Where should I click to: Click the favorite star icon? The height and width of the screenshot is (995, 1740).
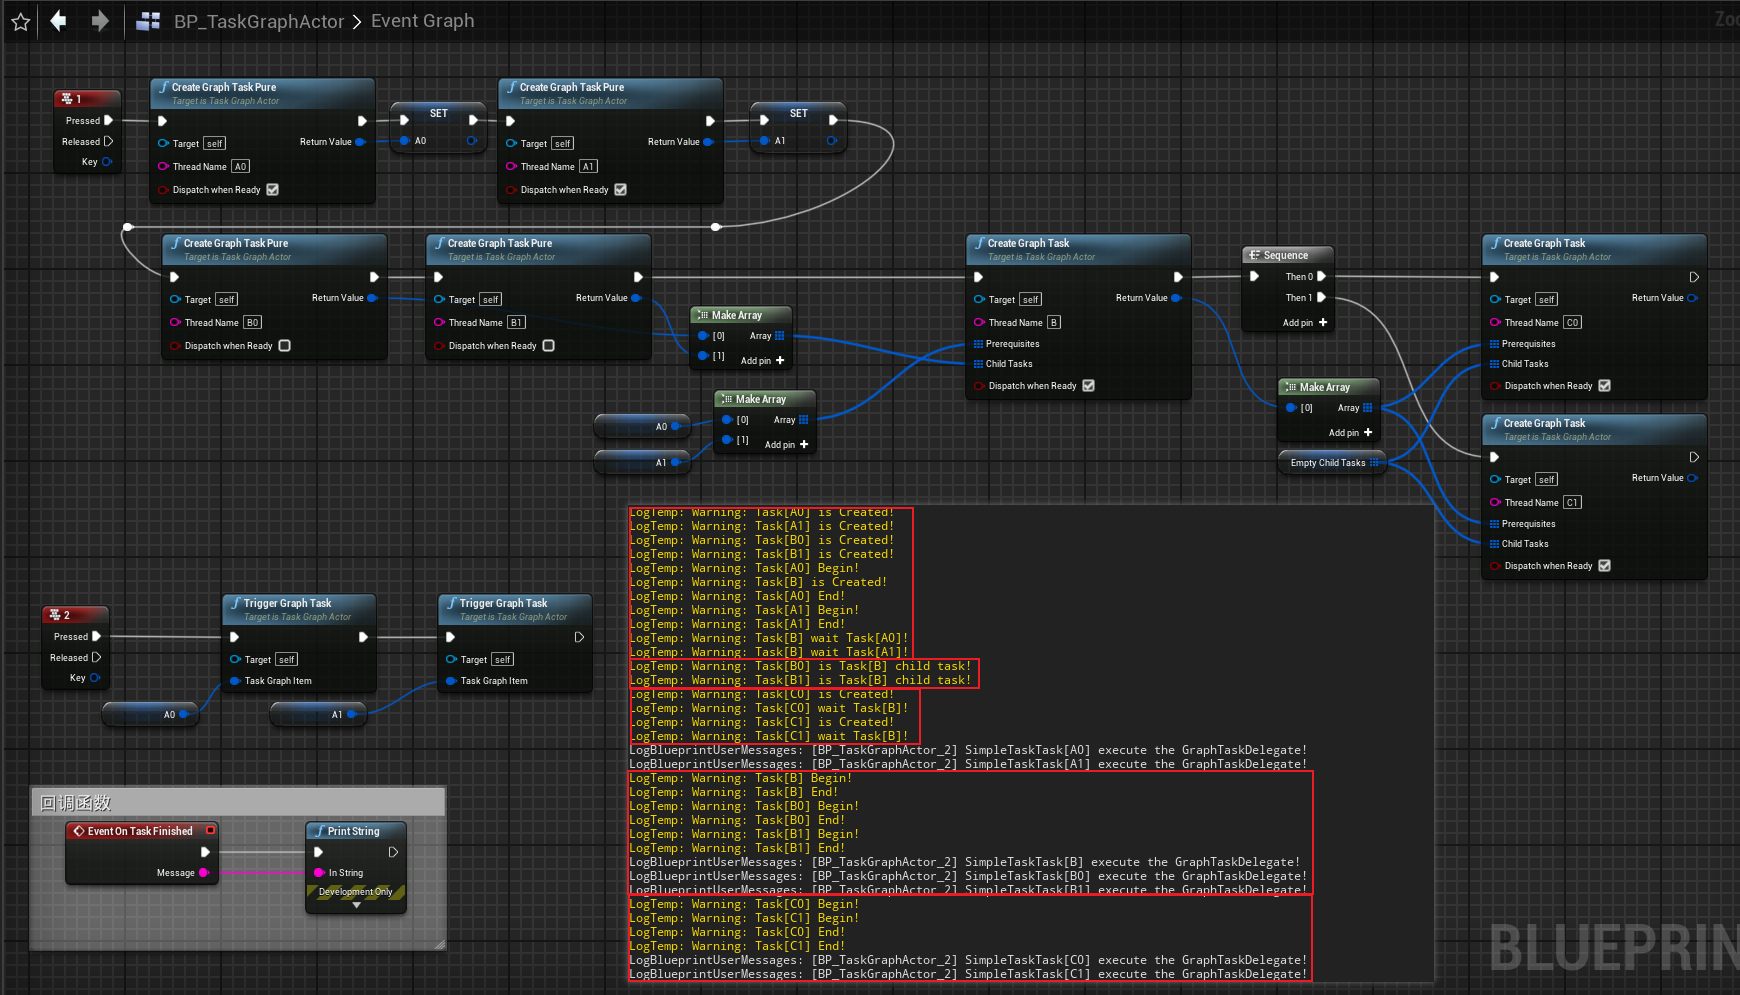click(20, 21)
